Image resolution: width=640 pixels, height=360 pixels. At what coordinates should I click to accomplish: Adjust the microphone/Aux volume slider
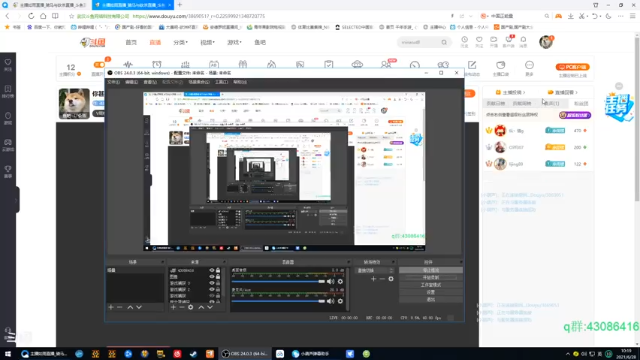click(x=278, y=301)
